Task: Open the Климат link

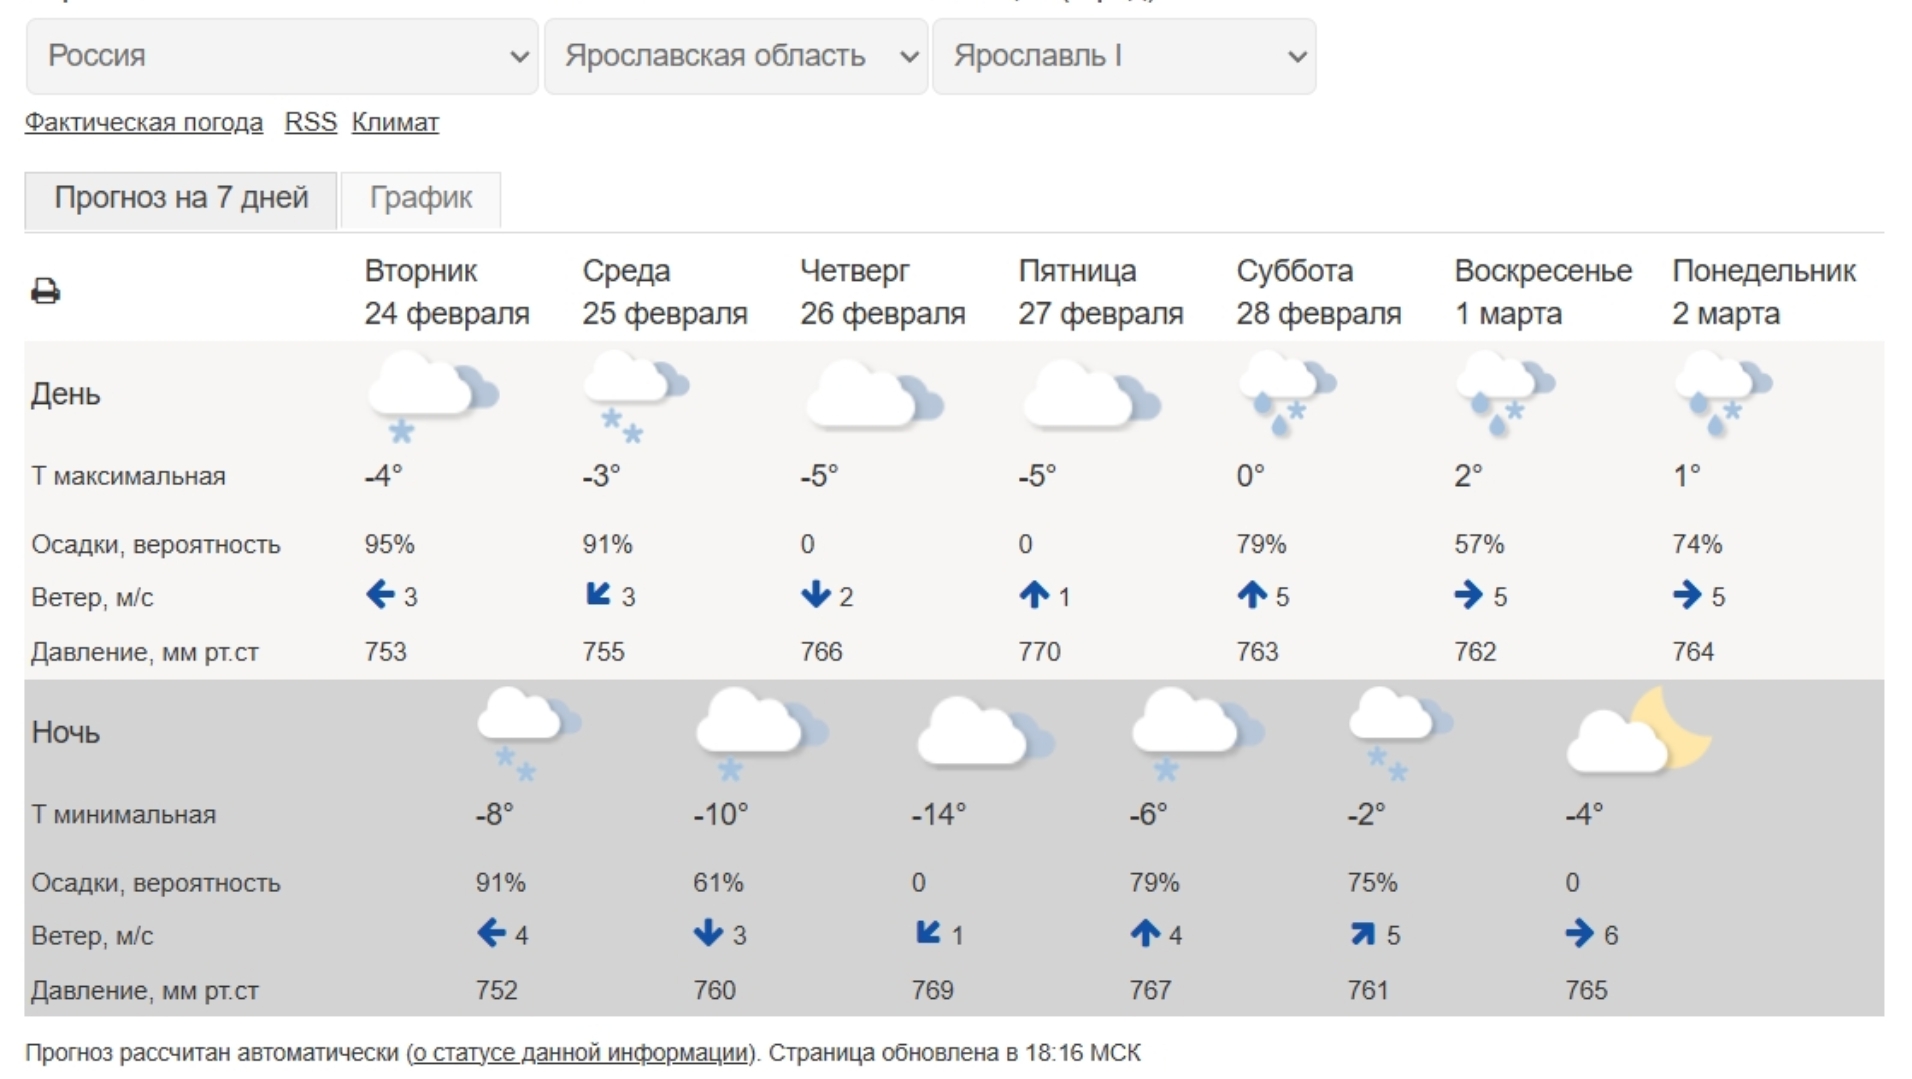Action: 395,123
